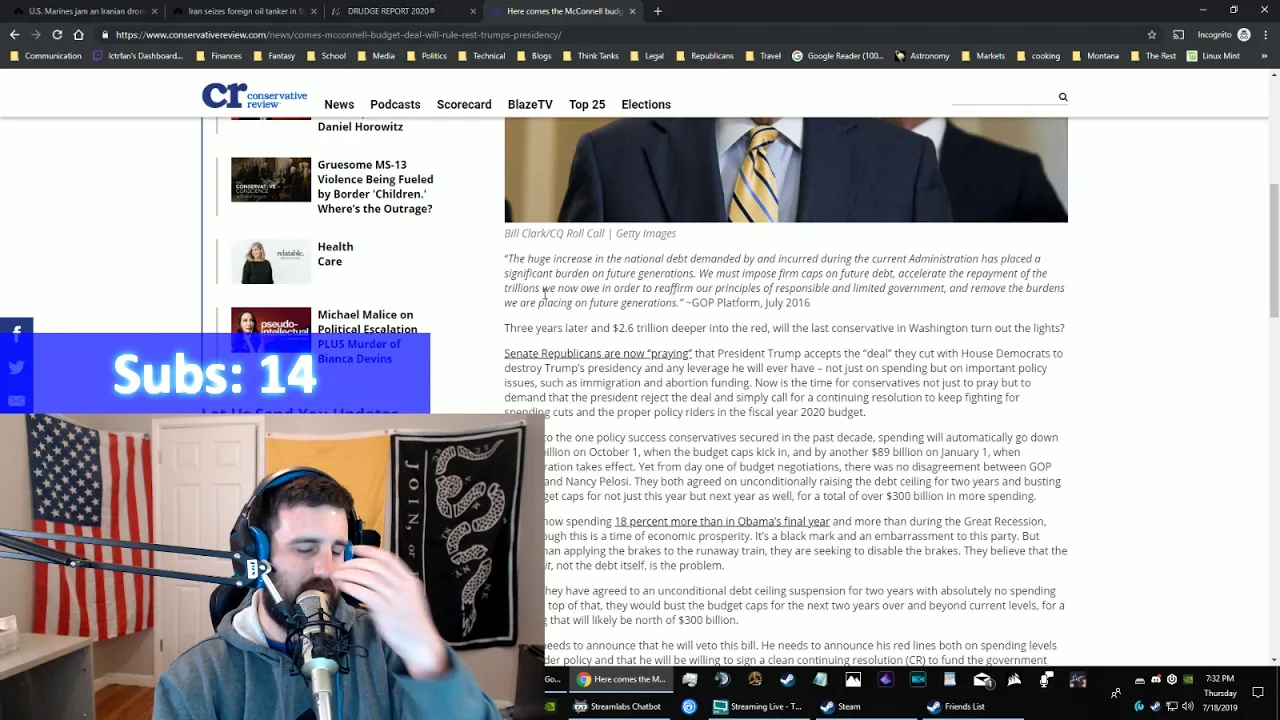Open the News menu item

(339, 104)
